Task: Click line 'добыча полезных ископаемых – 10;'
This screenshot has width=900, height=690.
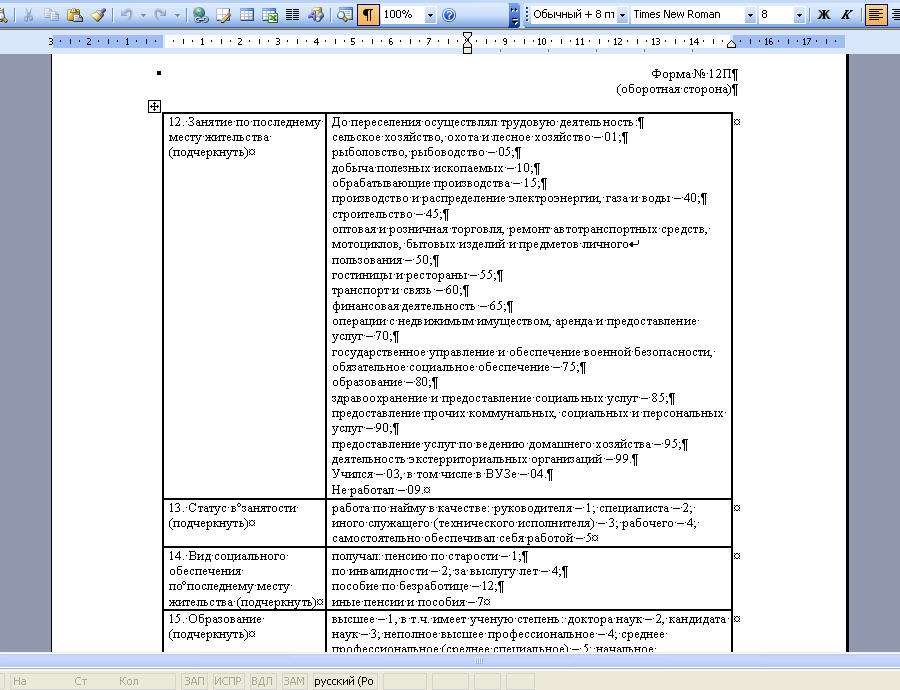Action: pyautogui.click(x=432, y=168)
